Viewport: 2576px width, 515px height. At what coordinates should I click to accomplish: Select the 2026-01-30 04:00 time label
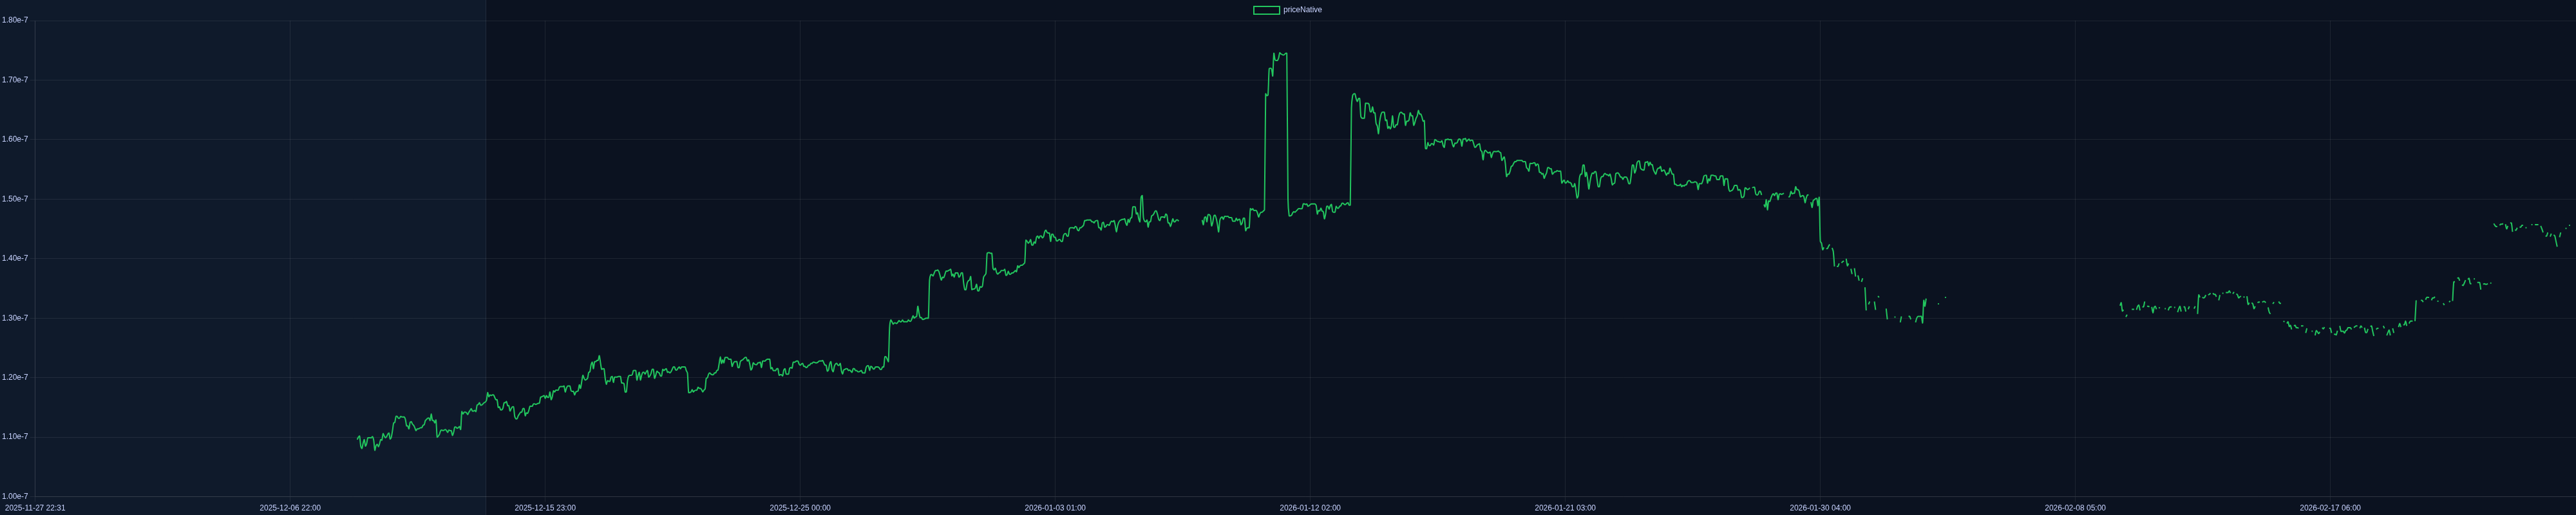(1820, 508)
